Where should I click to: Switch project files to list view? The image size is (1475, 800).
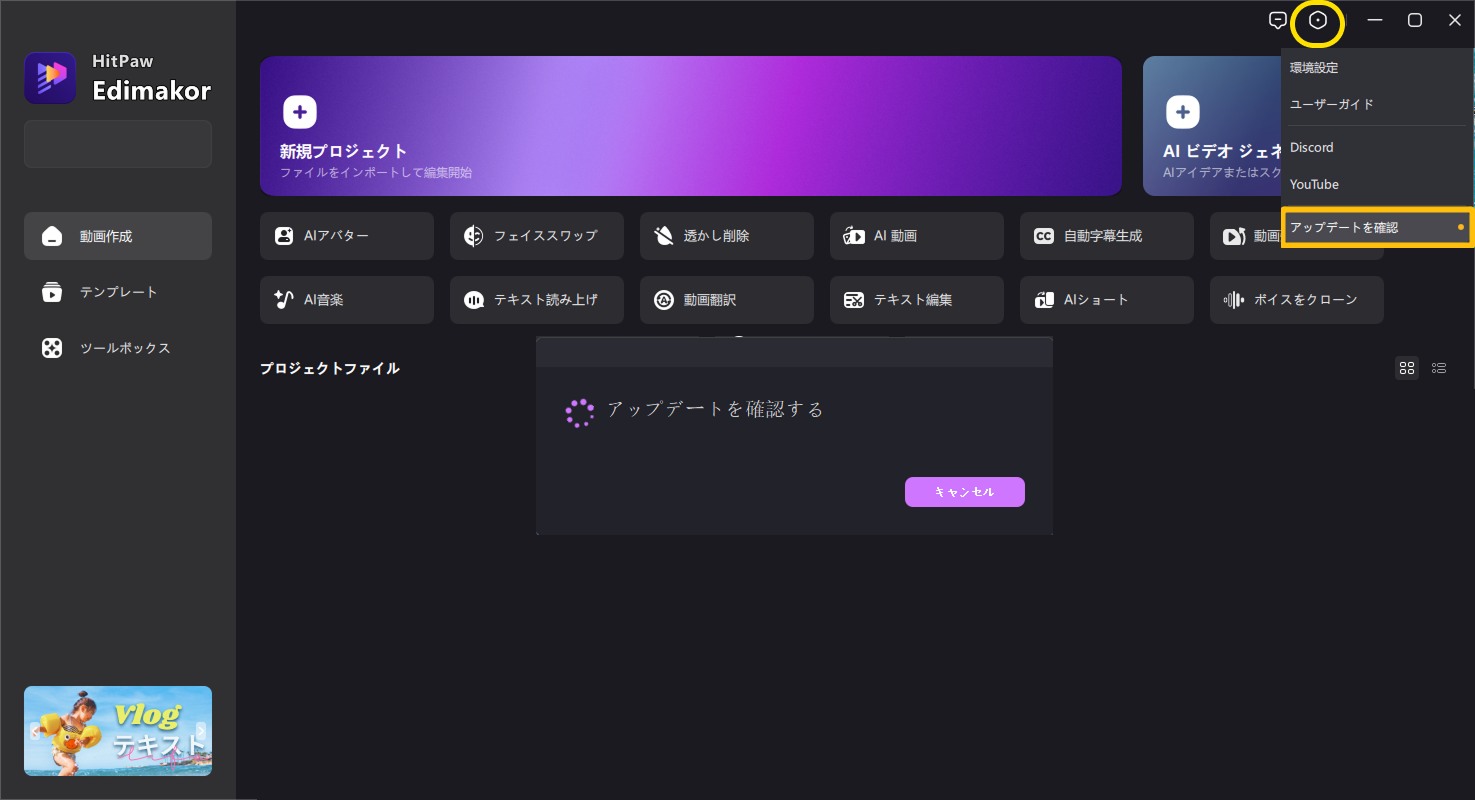coord(1438,367)
